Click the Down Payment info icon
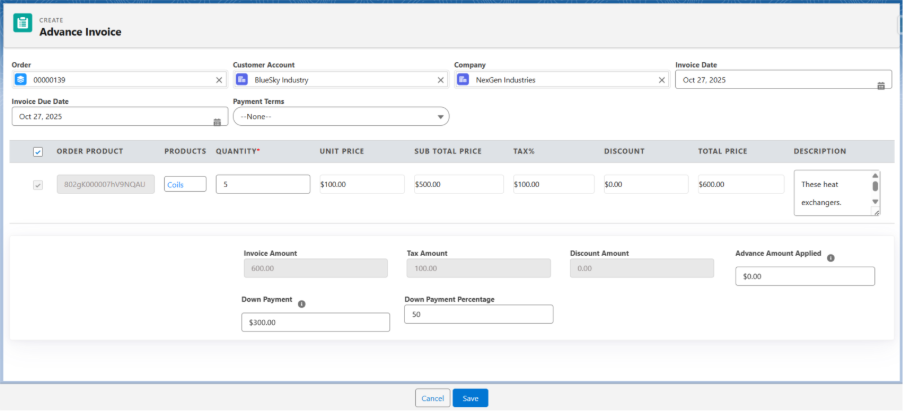Image resolution: width=903 pixels, height=411 pixels. point(302,303)
